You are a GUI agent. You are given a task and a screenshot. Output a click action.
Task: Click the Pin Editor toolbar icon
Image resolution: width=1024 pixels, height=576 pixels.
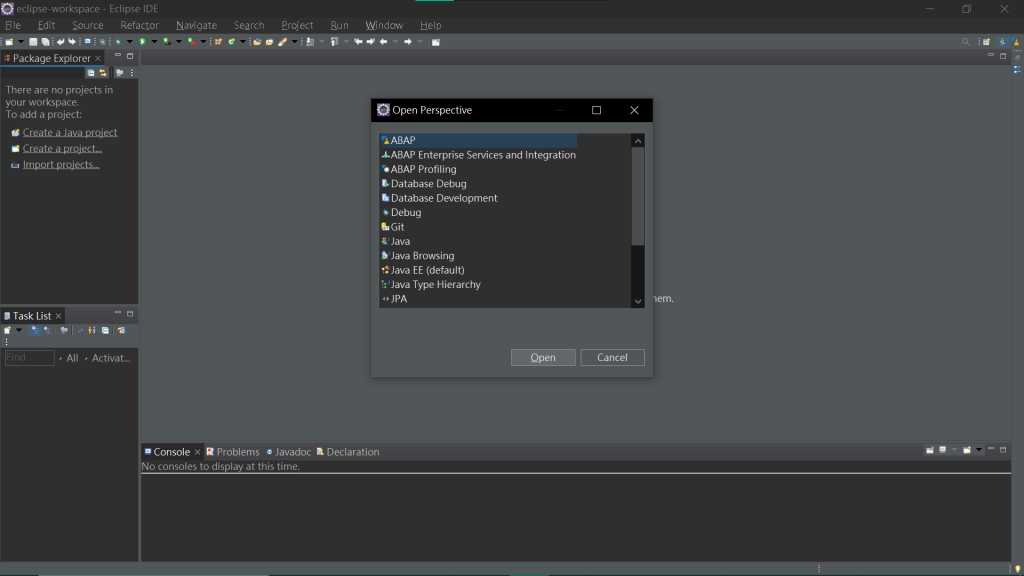click(x=436, y=42)
